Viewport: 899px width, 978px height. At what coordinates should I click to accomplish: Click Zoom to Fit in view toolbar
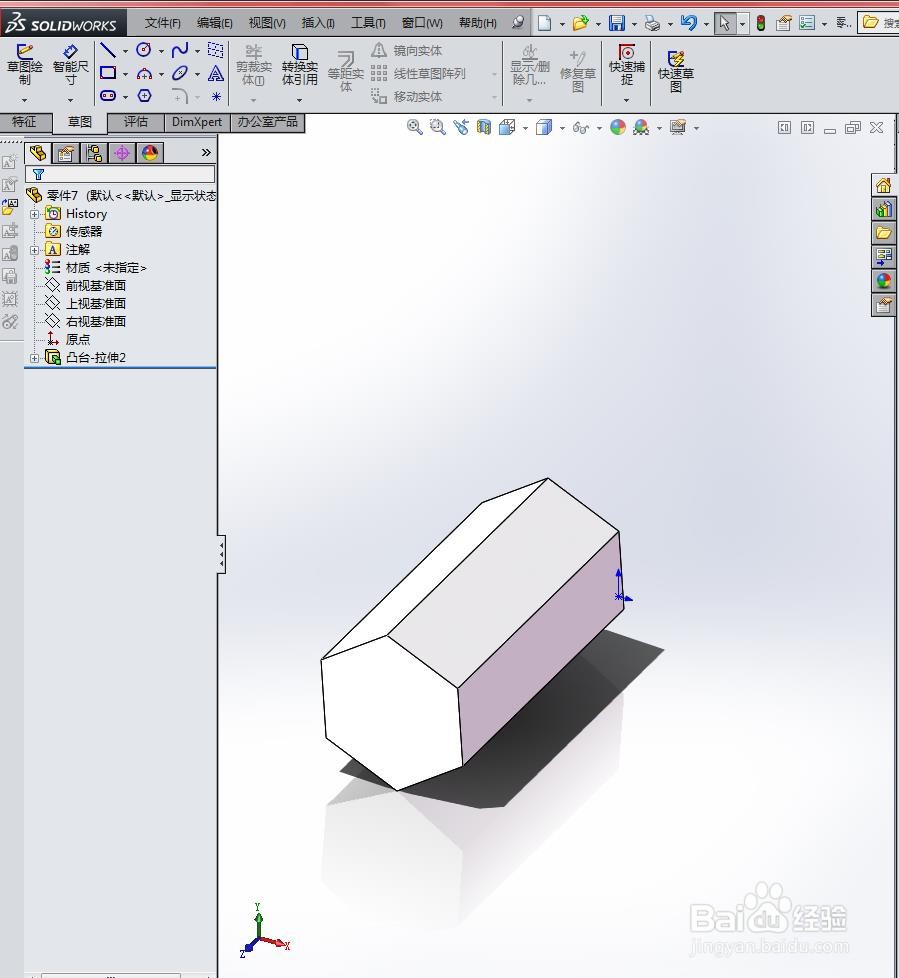[x=414, y=127]
